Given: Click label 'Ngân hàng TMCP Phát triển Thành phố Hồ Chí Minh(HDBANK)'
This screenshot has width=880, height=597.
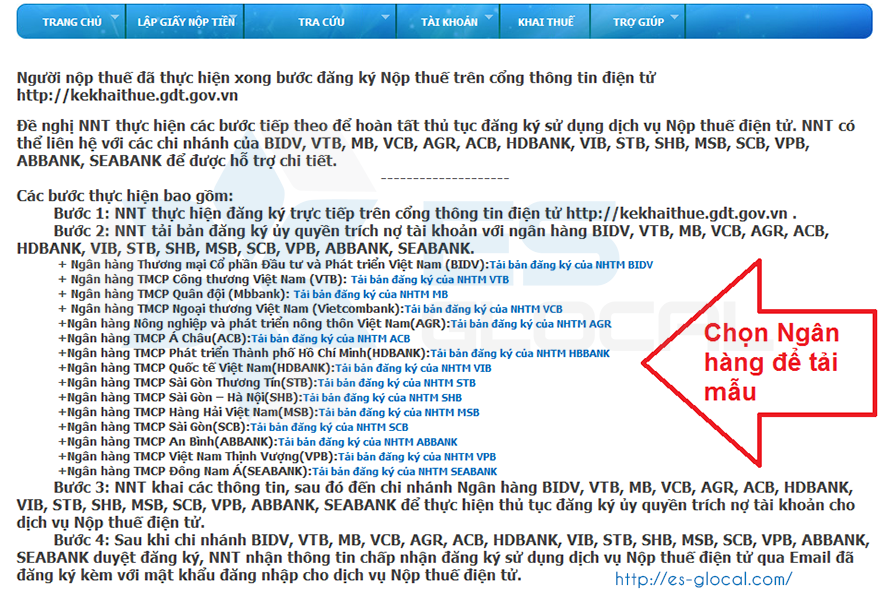Looking at the screenshot, I should point(248,353).
